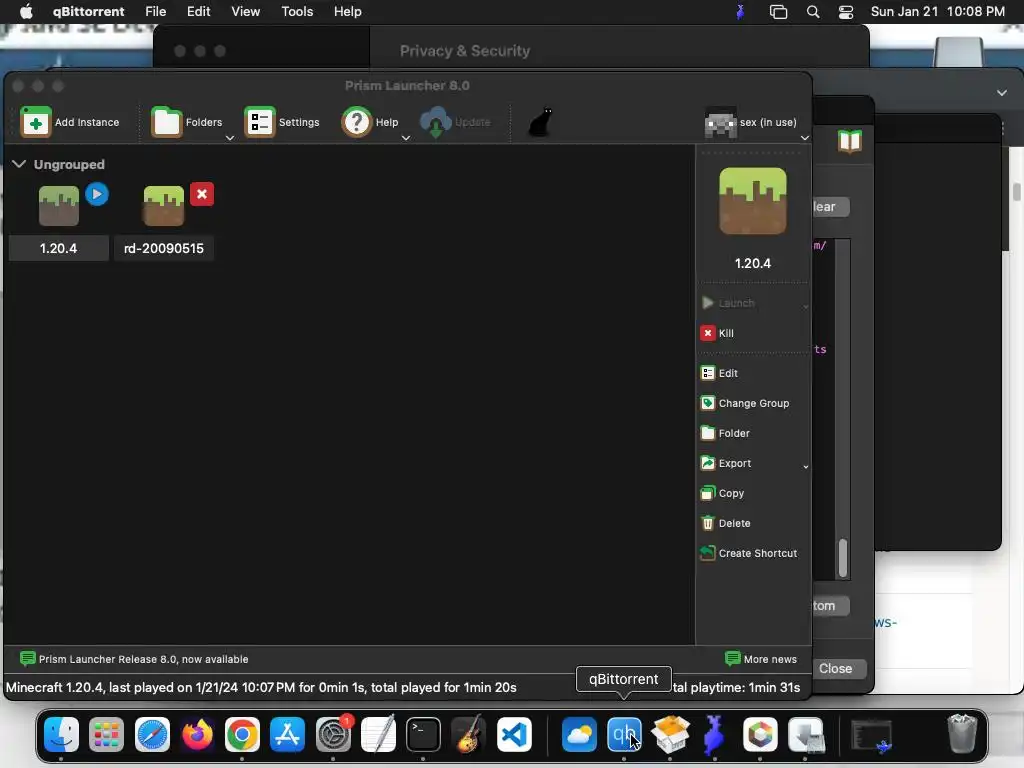Open the account selector "sex (in use)"

[x=751, y=122]
